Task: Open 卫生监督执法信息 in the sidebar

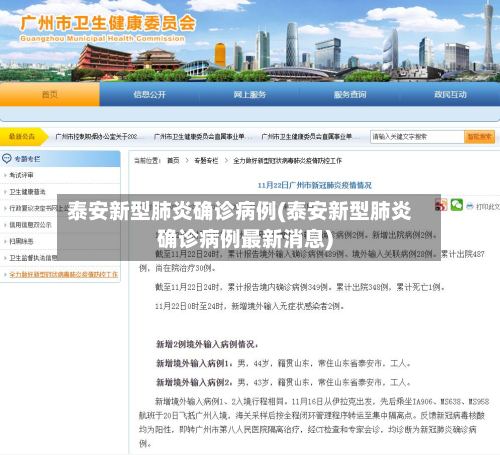Action: click(33, 258)
